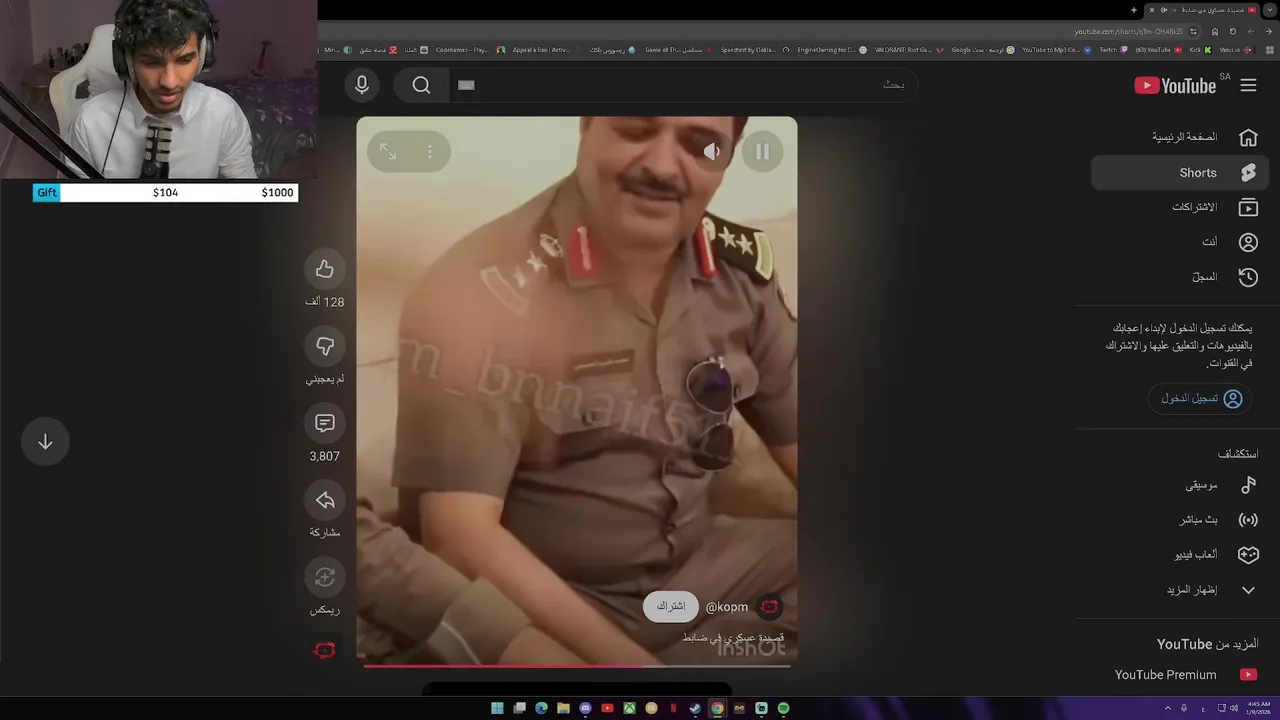Image resolution: width=1280 pixels, height=720 pixels.
Task: Open the History sidebar item
Action: click(1180, 277)
